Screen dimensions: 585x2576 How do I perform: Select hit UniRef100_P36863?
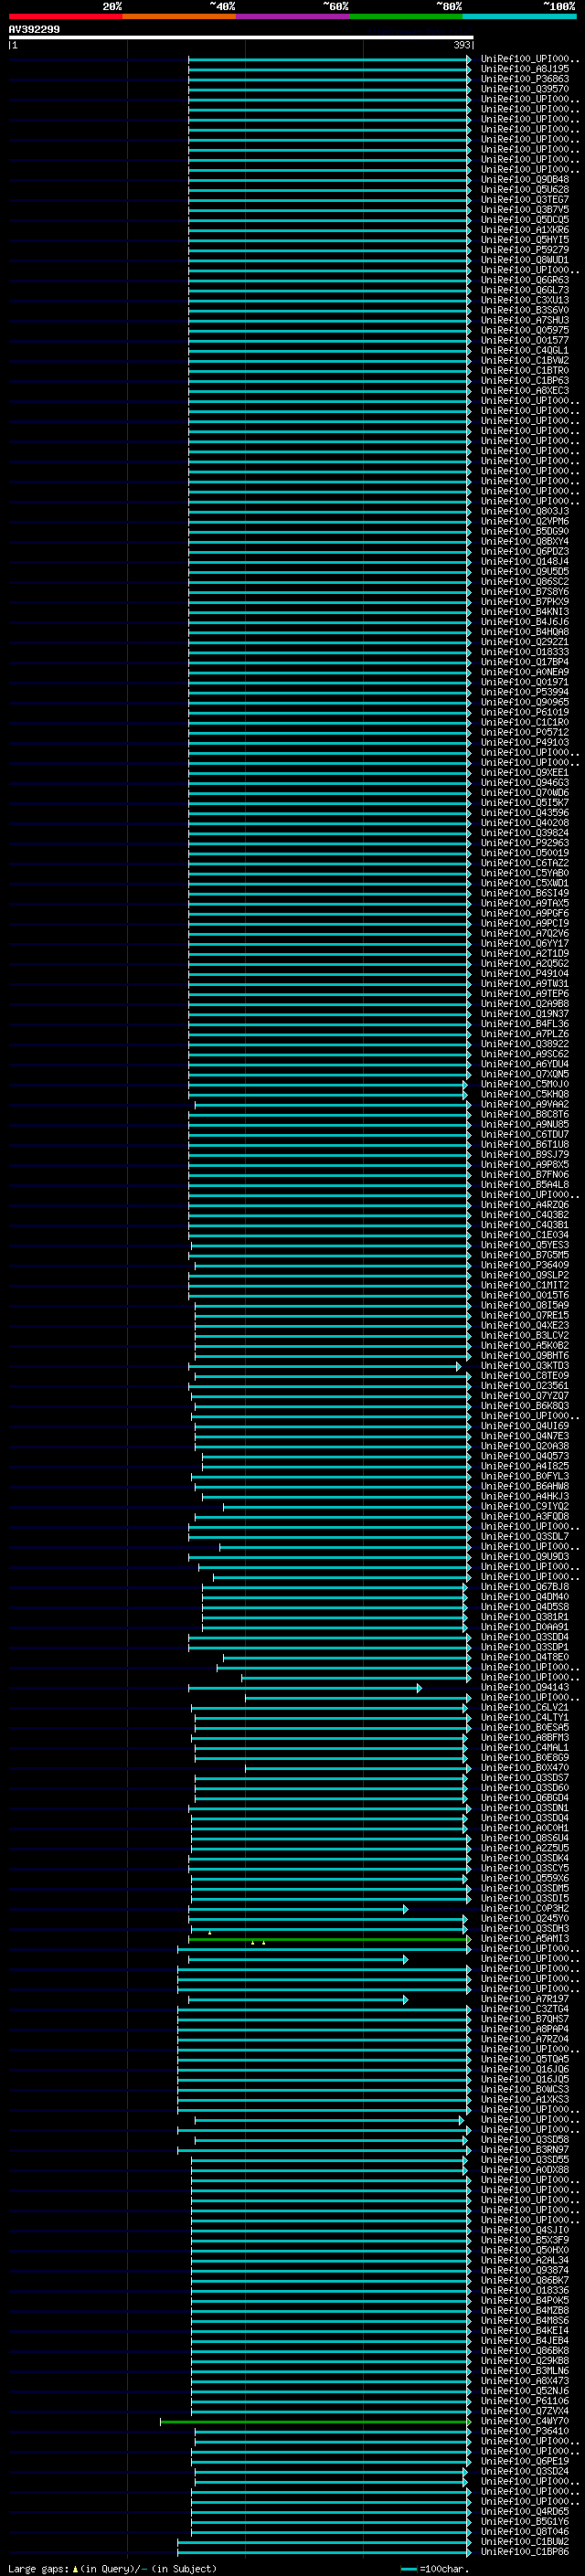pos(524,79)
